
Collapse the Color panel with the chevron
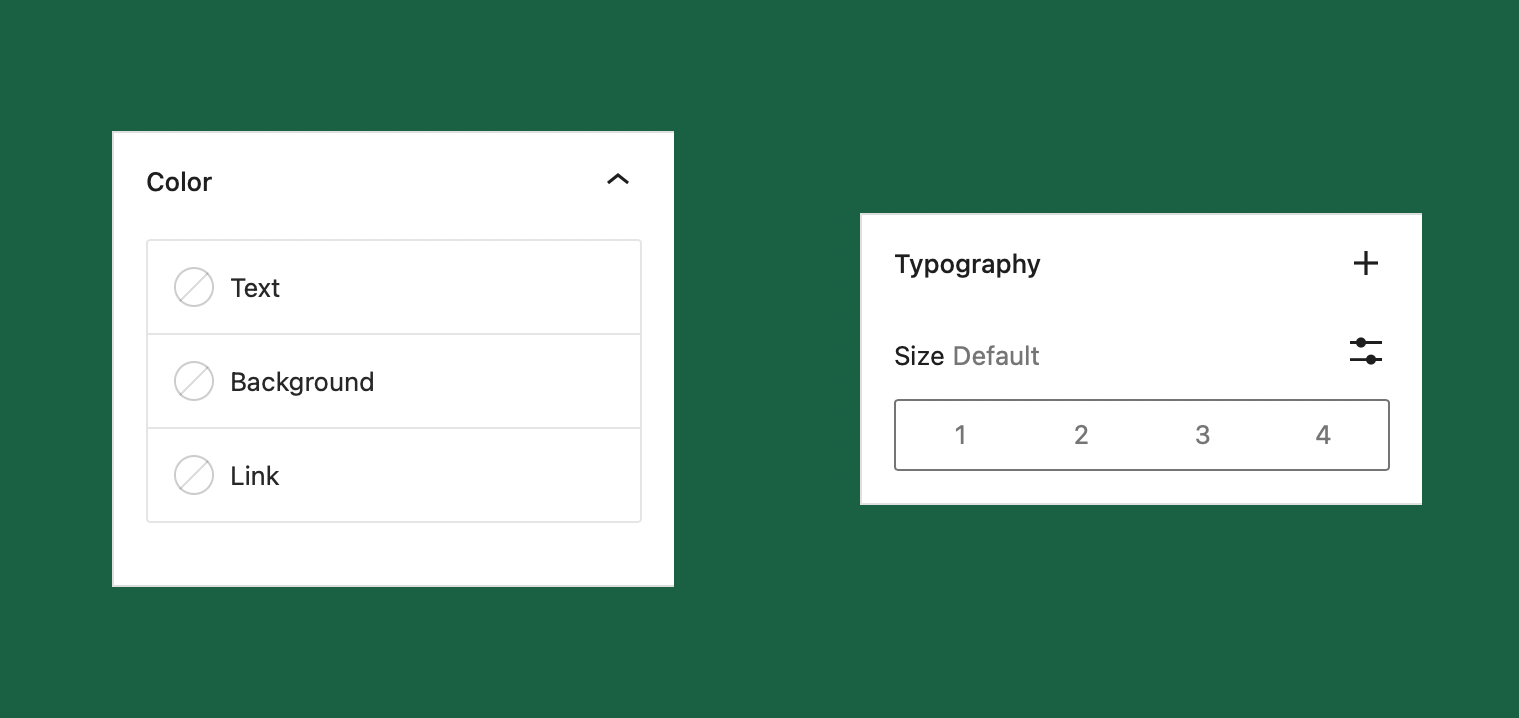(x=618, y=179)
